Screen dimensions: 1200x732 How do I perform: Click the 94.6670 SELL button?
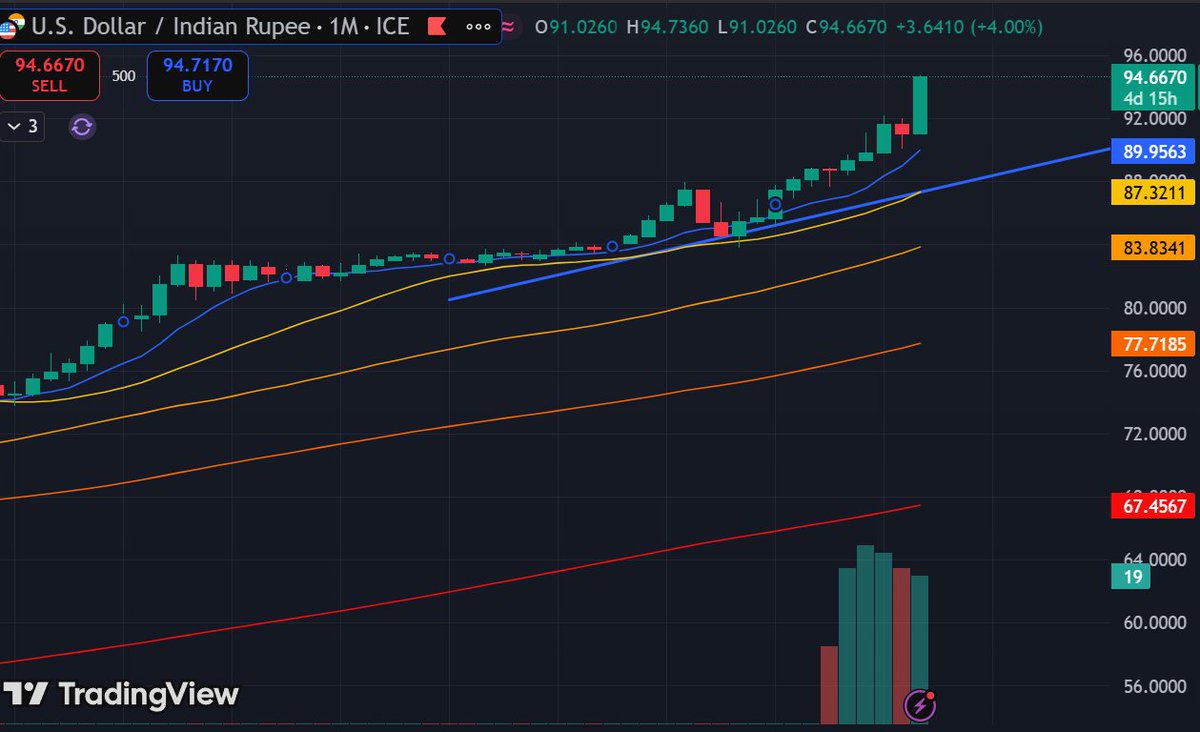(49, 75)
